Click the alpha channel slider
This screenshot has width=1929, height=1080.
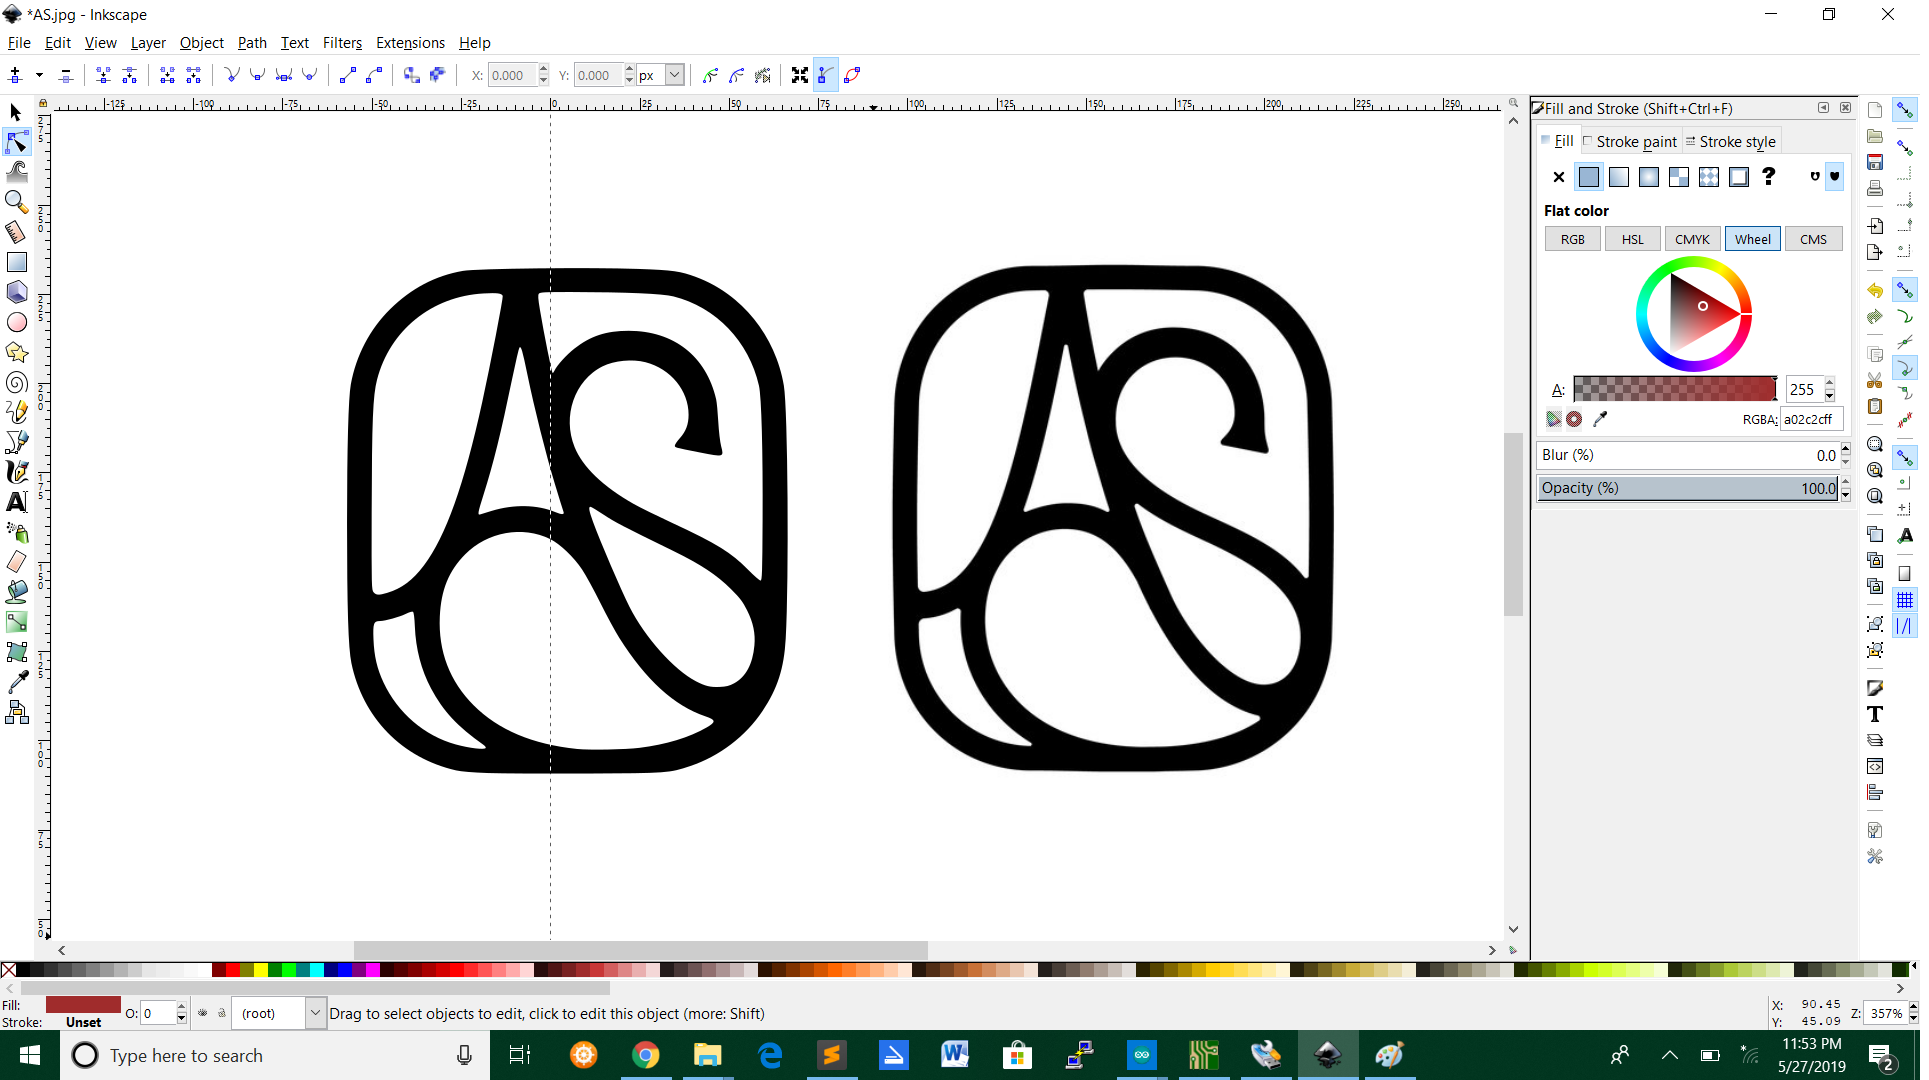pyautogui.click(x=1675, y=389)
